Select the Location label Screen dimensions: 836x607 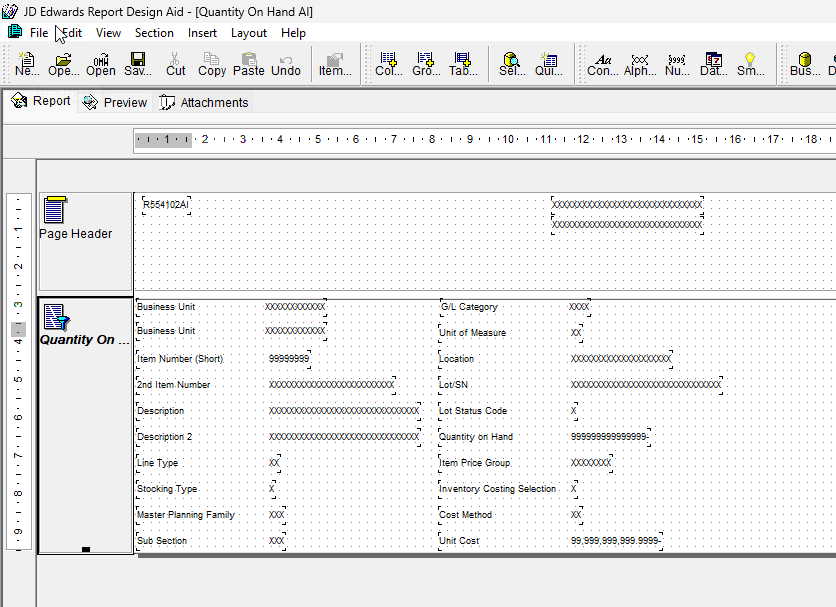456,358
